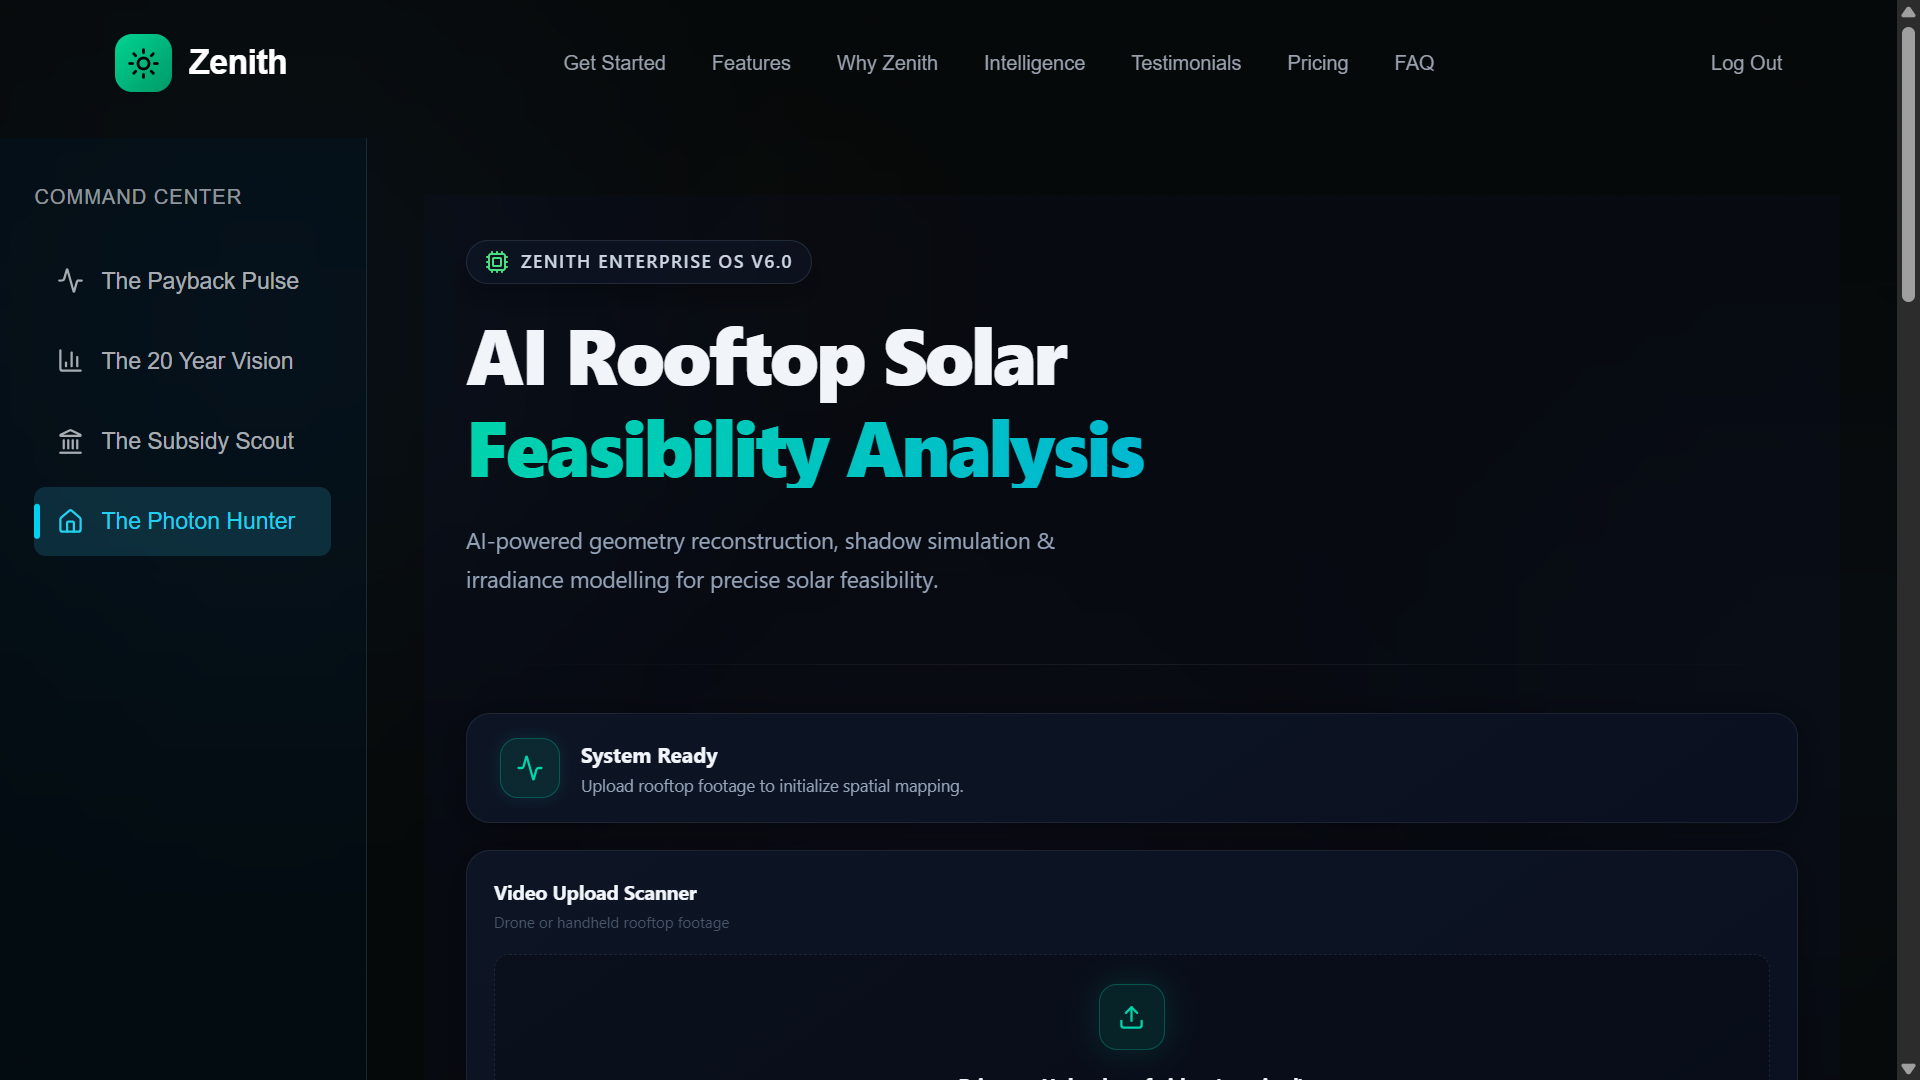Open the Features nav link
This screenshot has height=1080, width=1920.
(x=751, y=63)
